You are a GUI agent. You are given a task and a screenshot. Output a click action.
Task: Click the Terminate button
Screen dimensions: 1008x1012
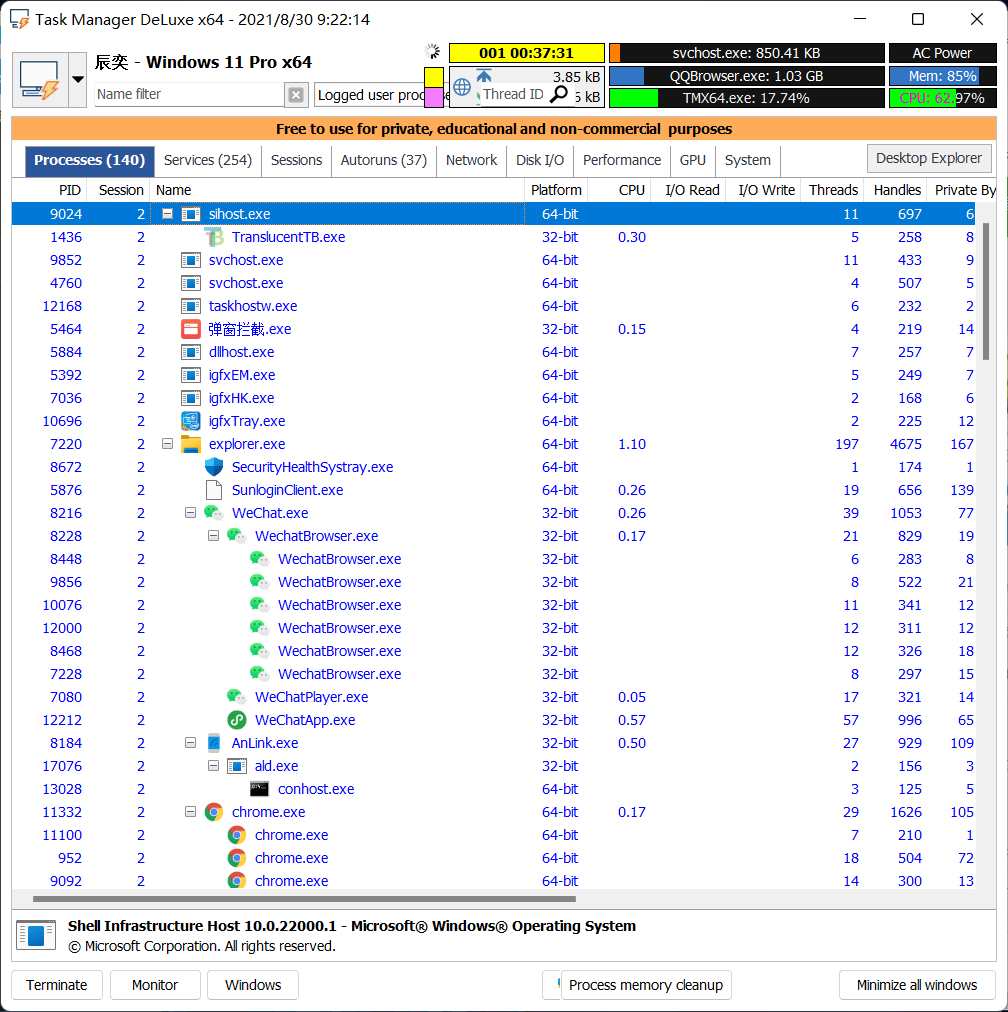point(57,985)
